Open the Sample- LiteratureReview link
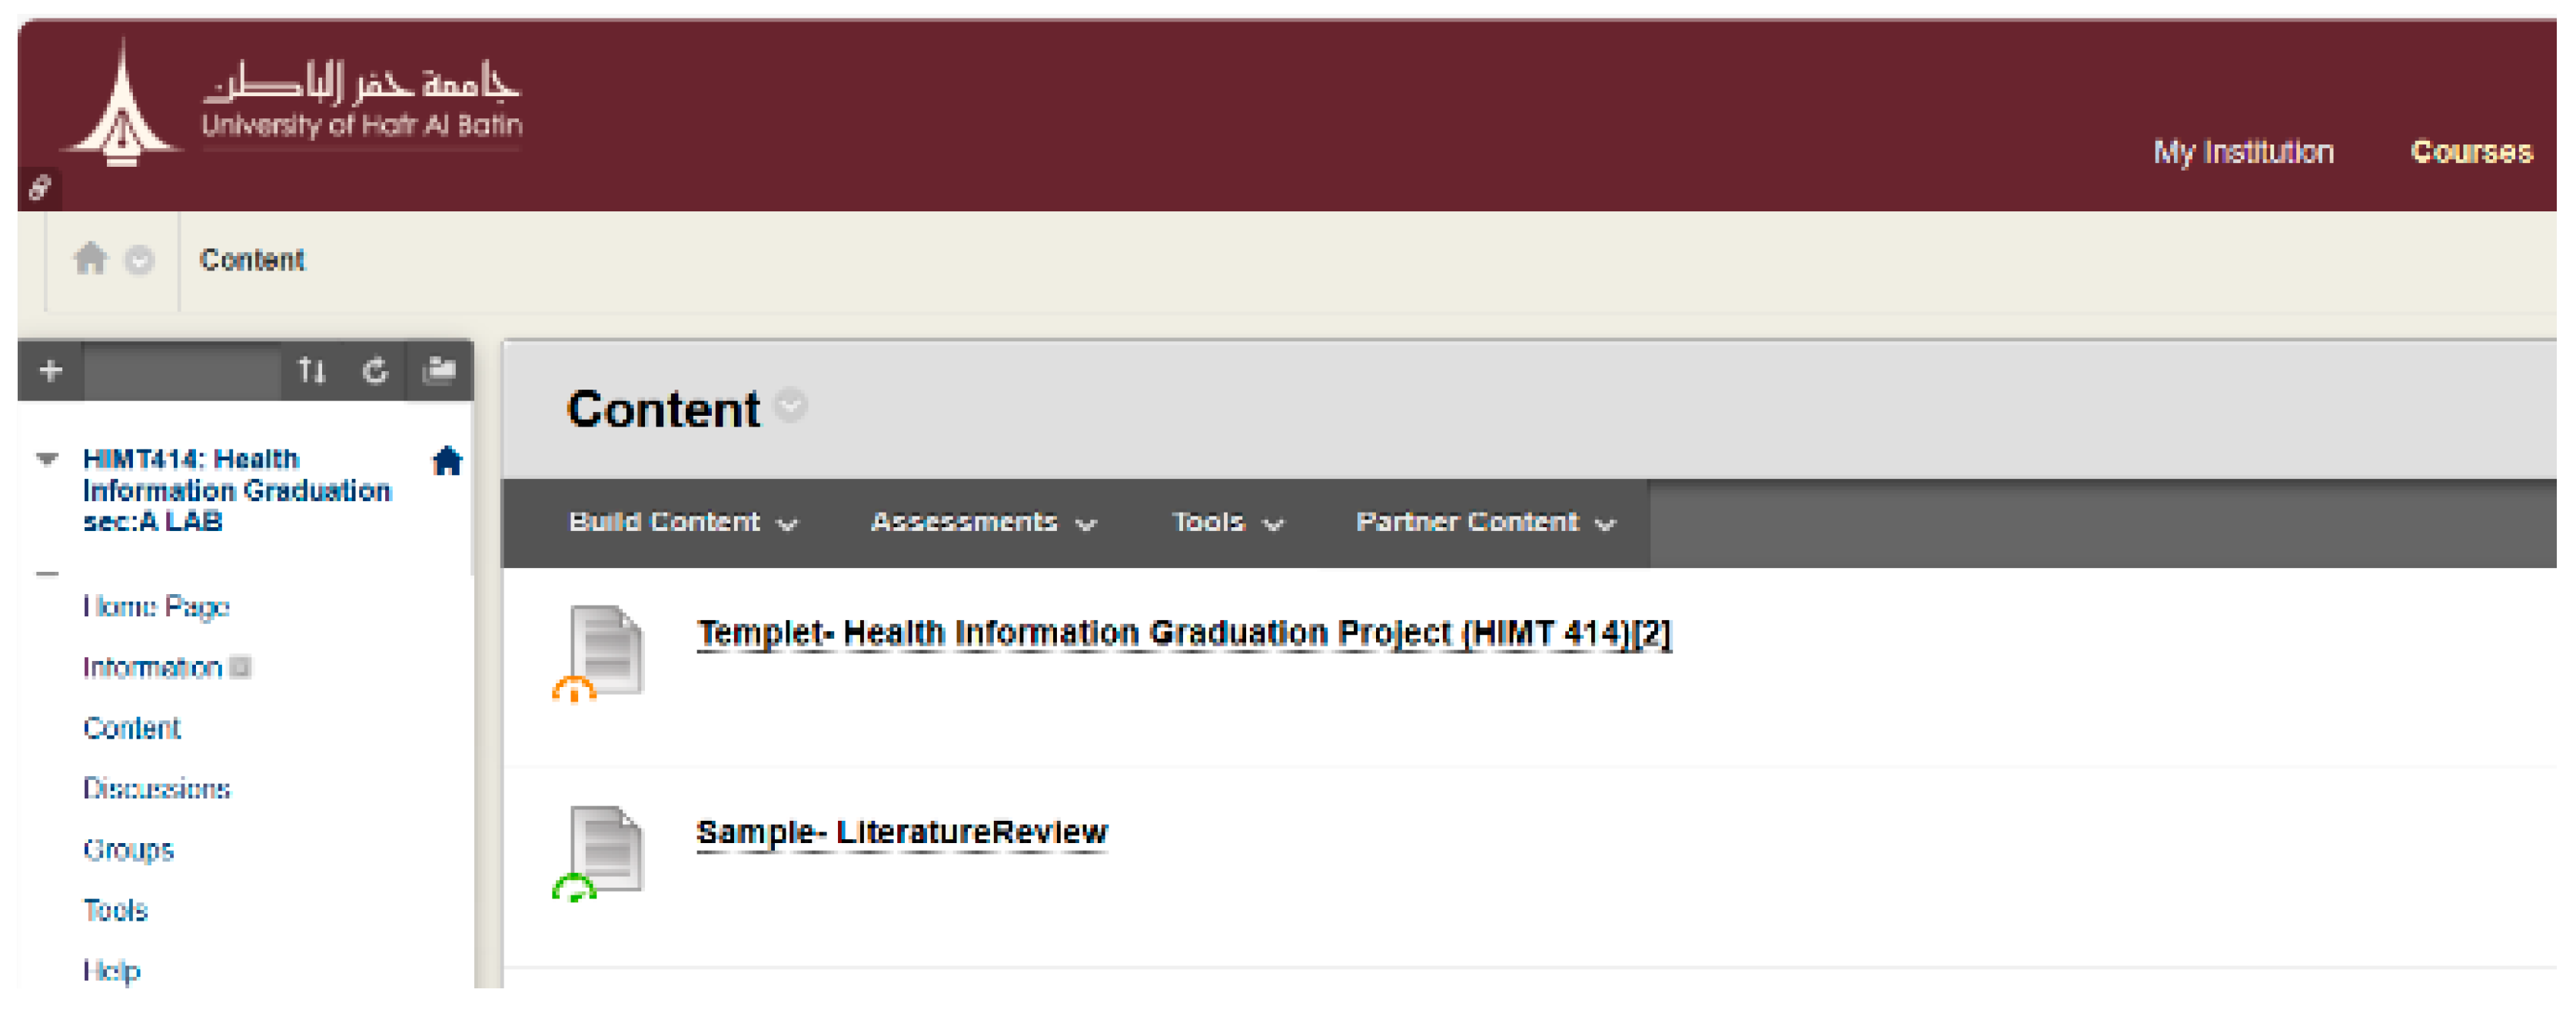This screenshot has height=1016, width=2576. (x=902, y=832)
